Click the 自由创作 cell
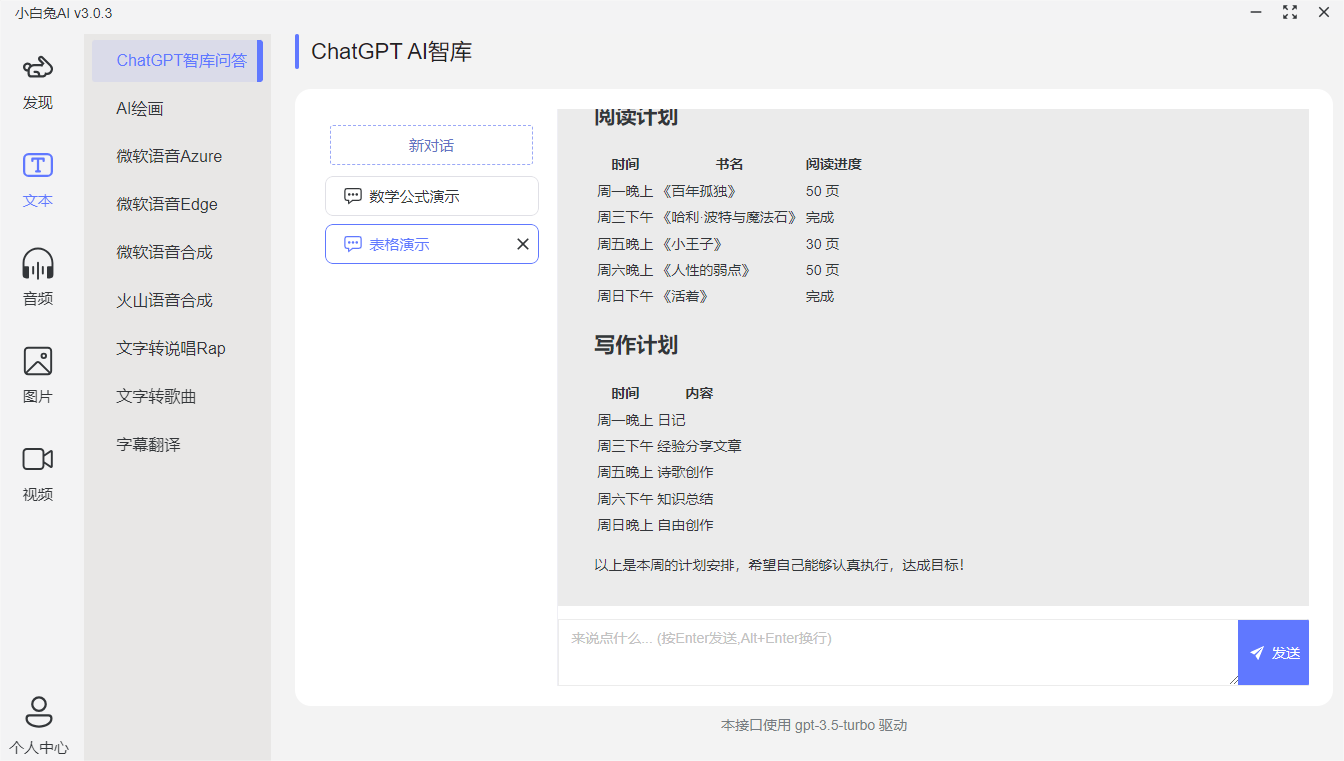The image size is (1344, 761). click(x=685, y=525)
